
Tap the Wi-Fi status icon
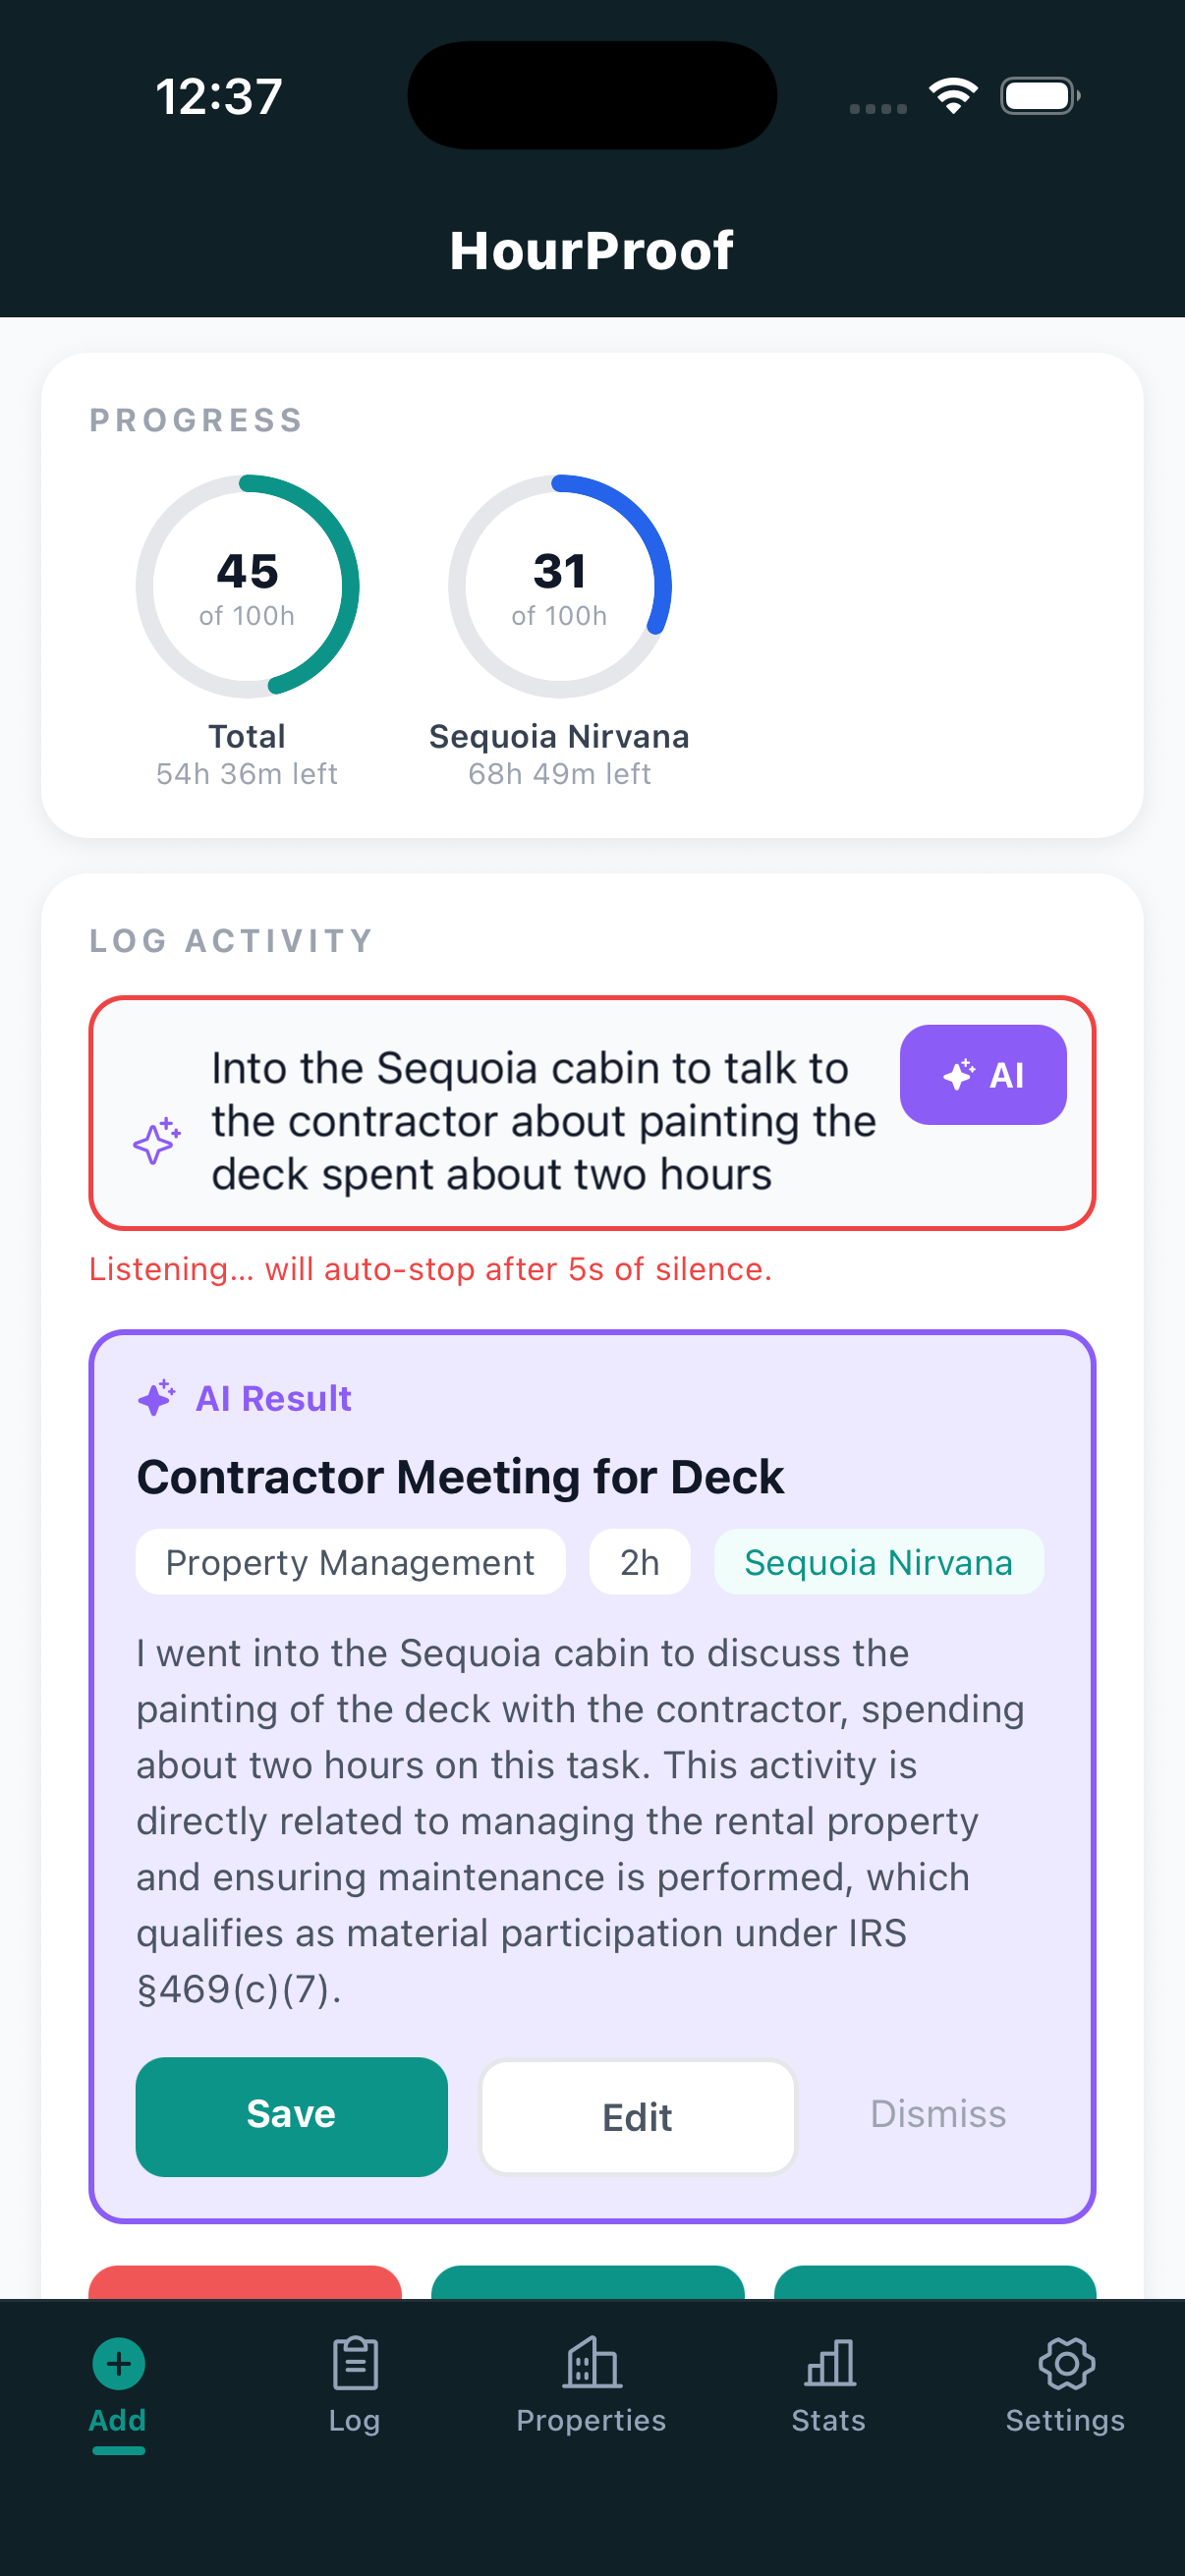[x=953, y=96]
